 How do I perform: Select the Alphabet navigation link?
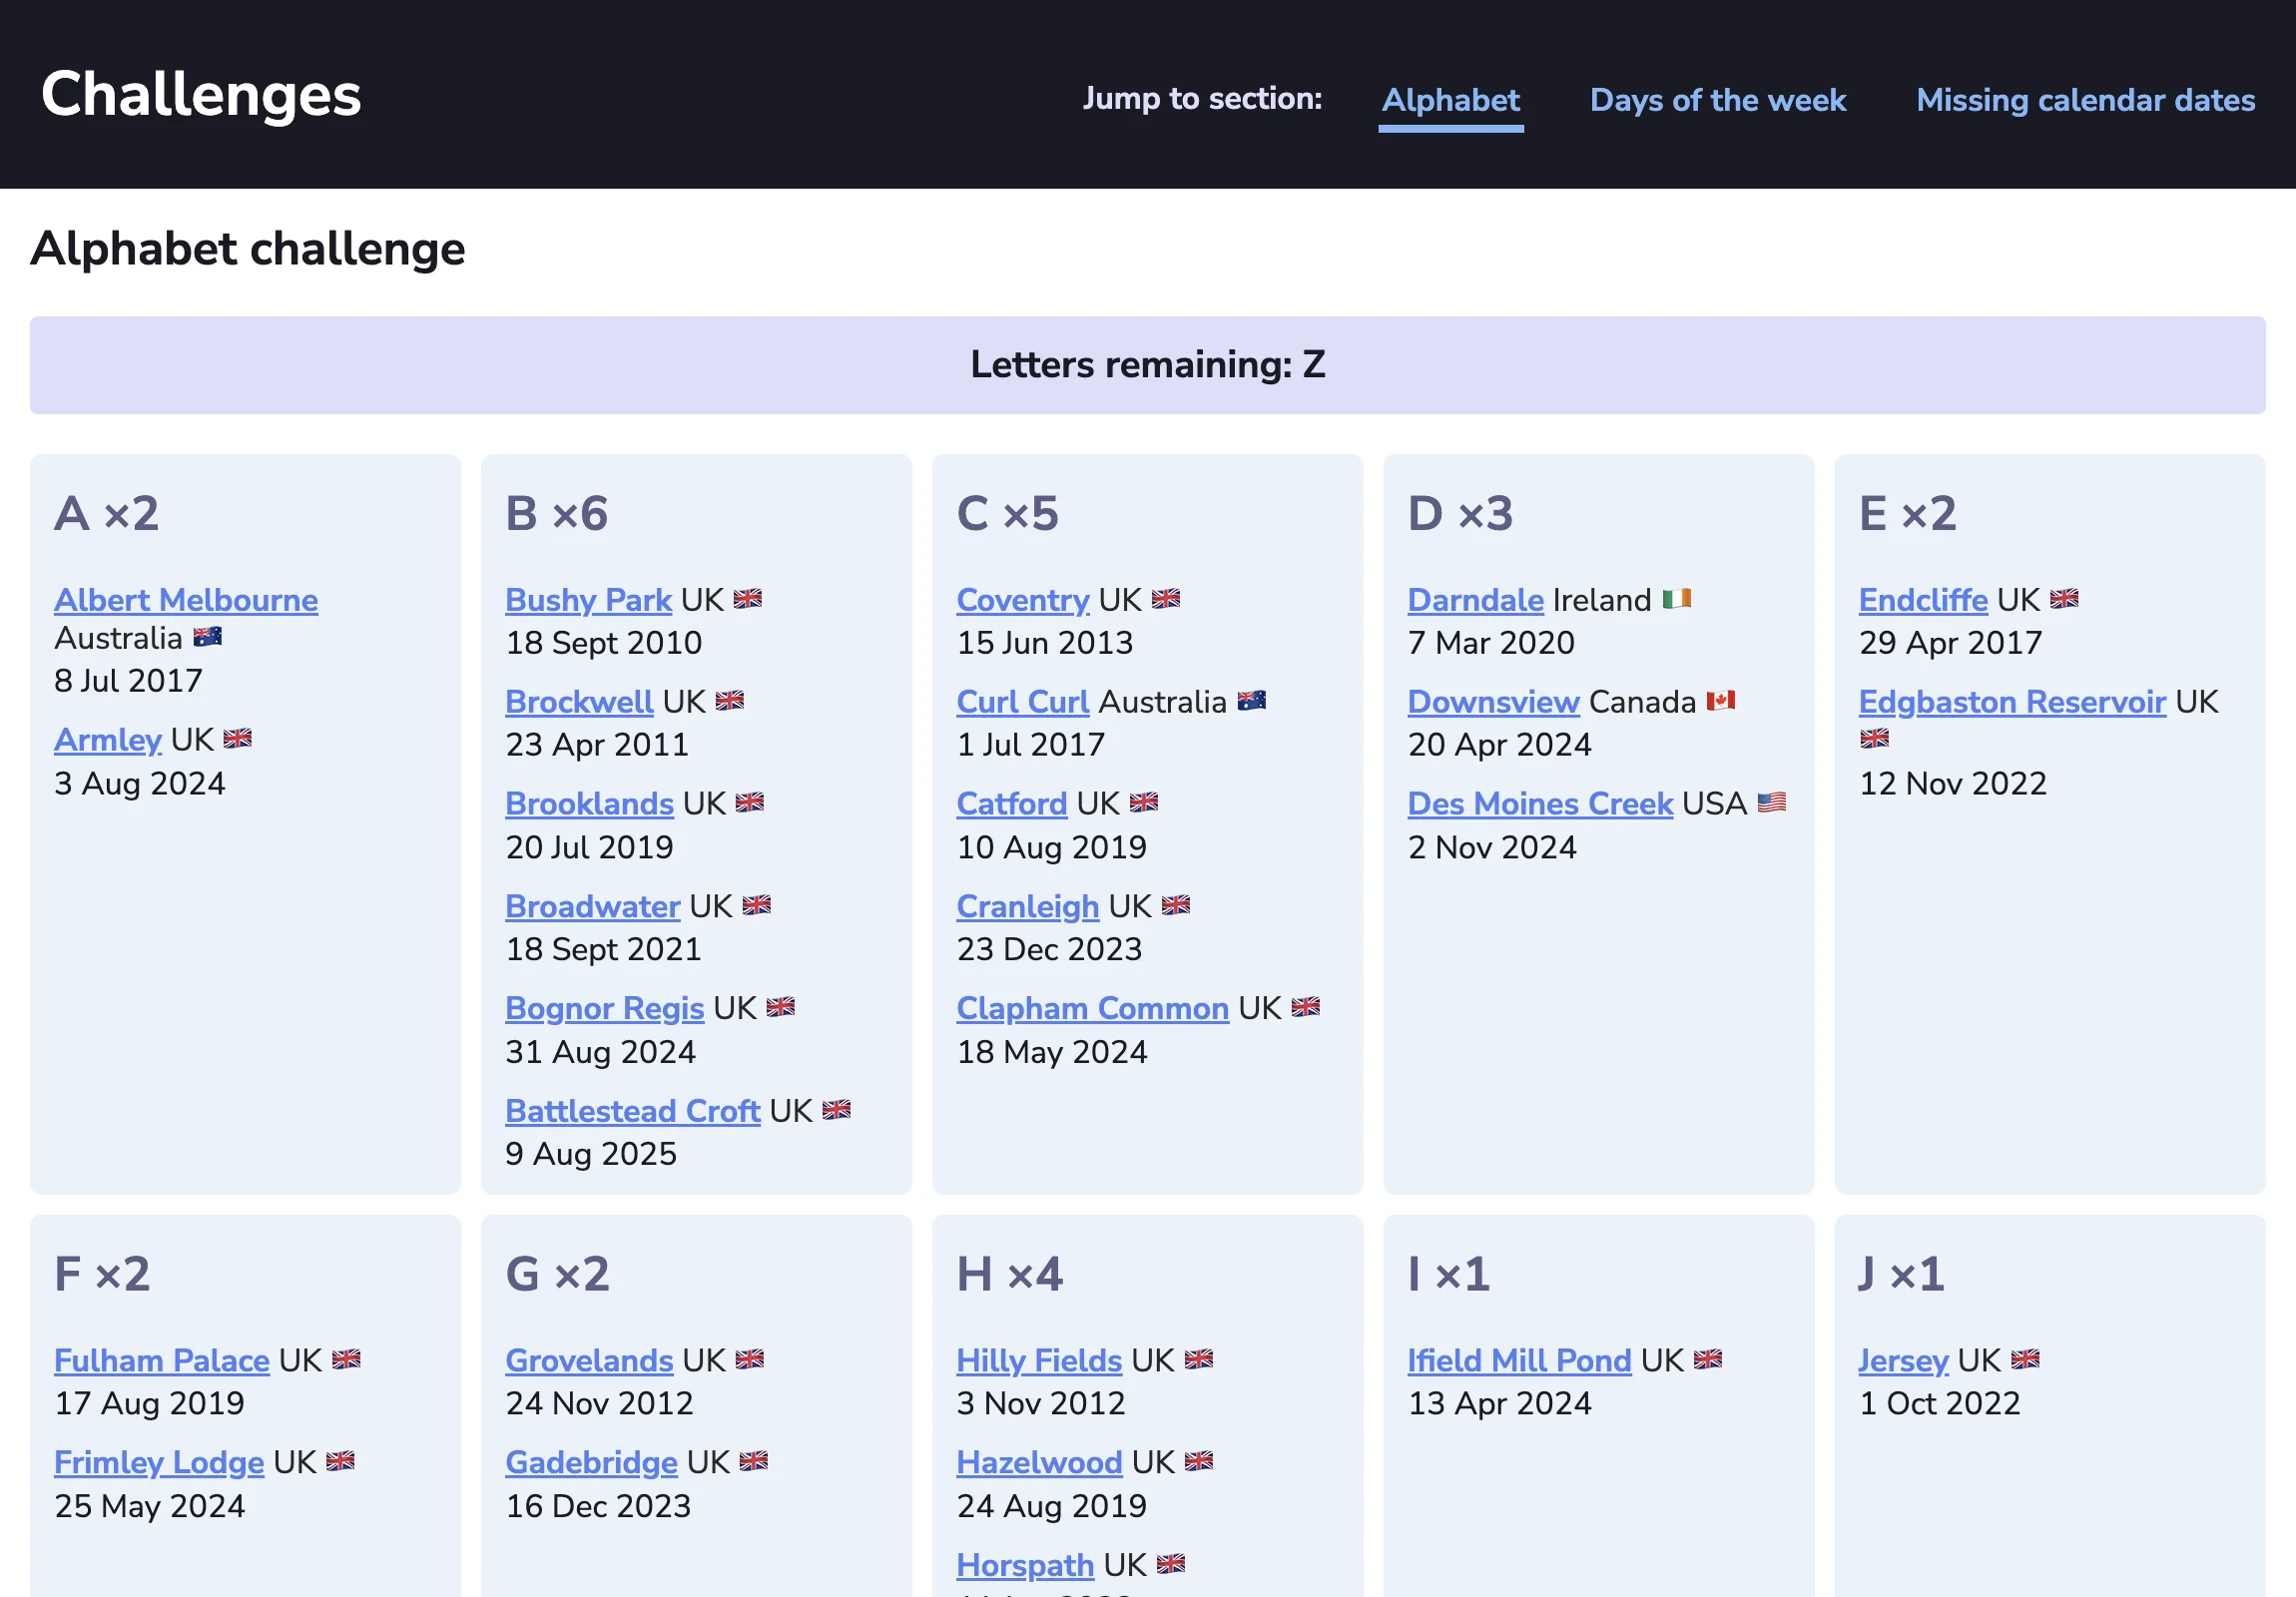(1450, 100)
